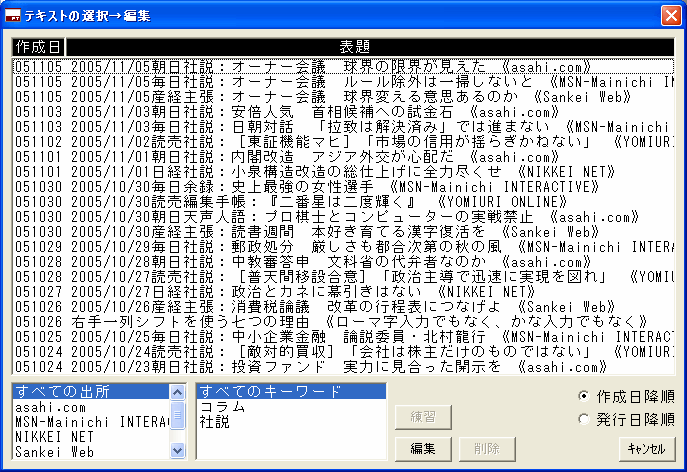
Task: Click the greyed-out 削除 button
Action: pyautogui.click(x=487, y=449)
